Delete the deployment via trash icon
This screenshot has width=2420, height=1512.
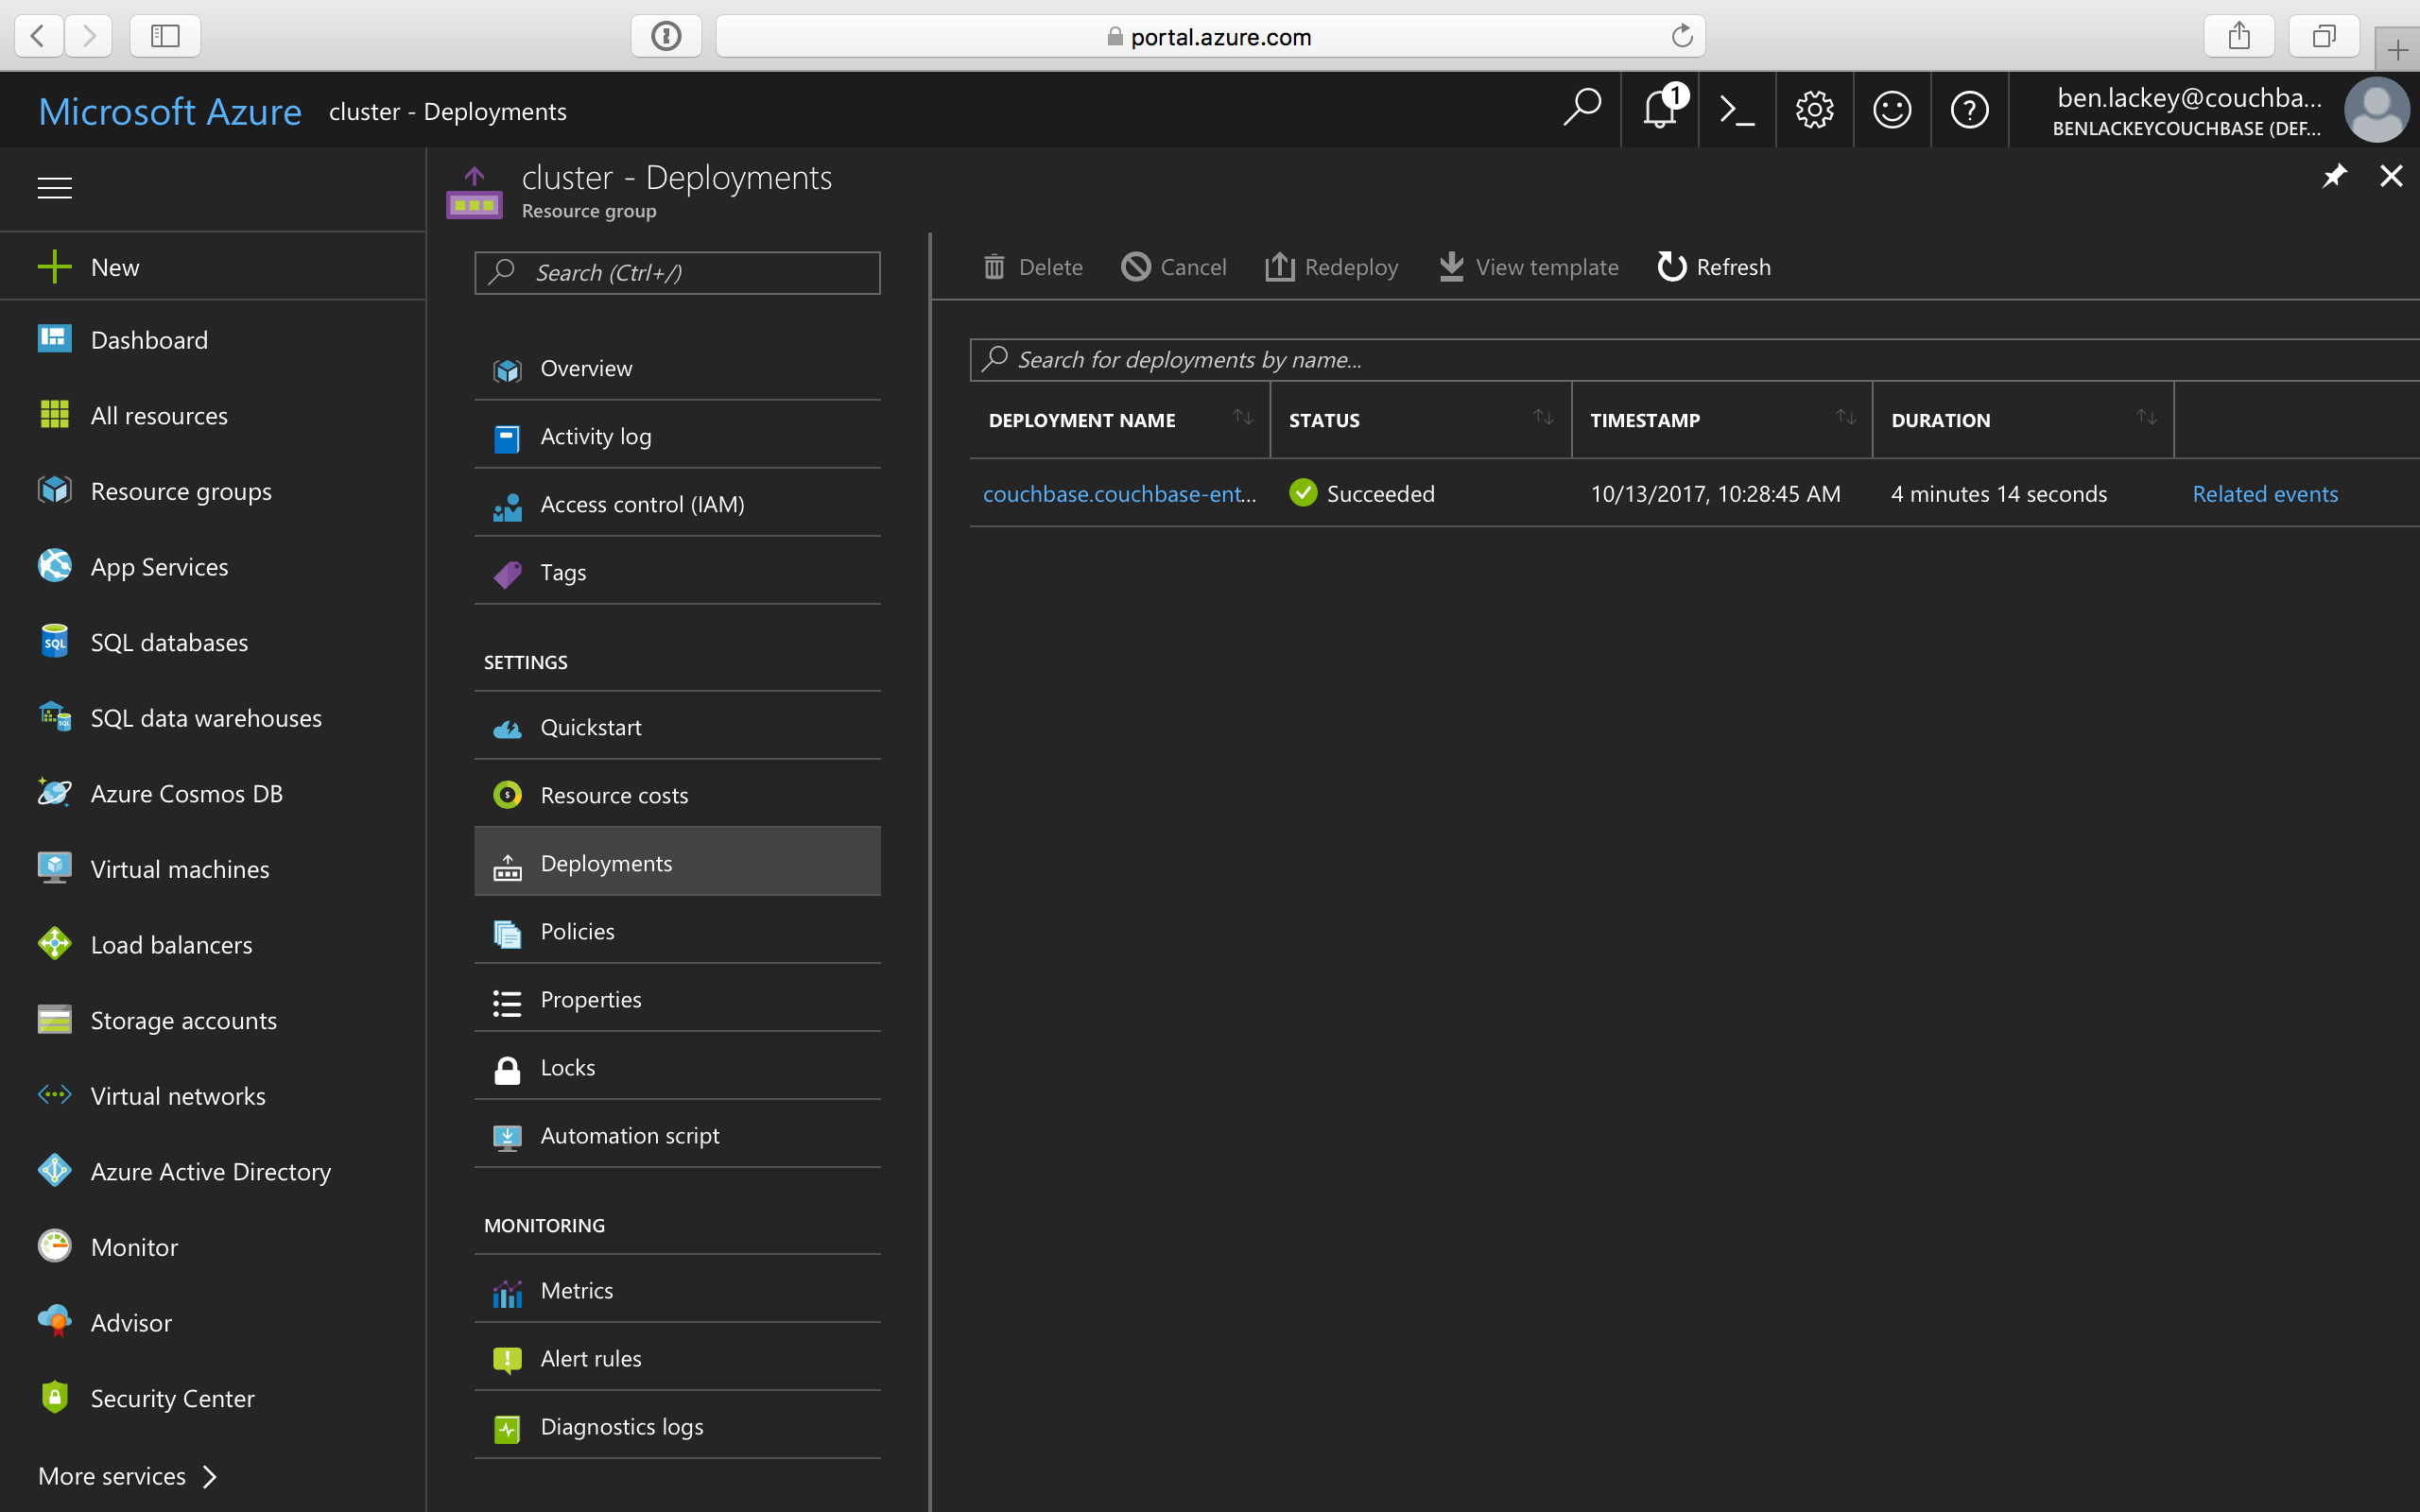(1032, 266)
